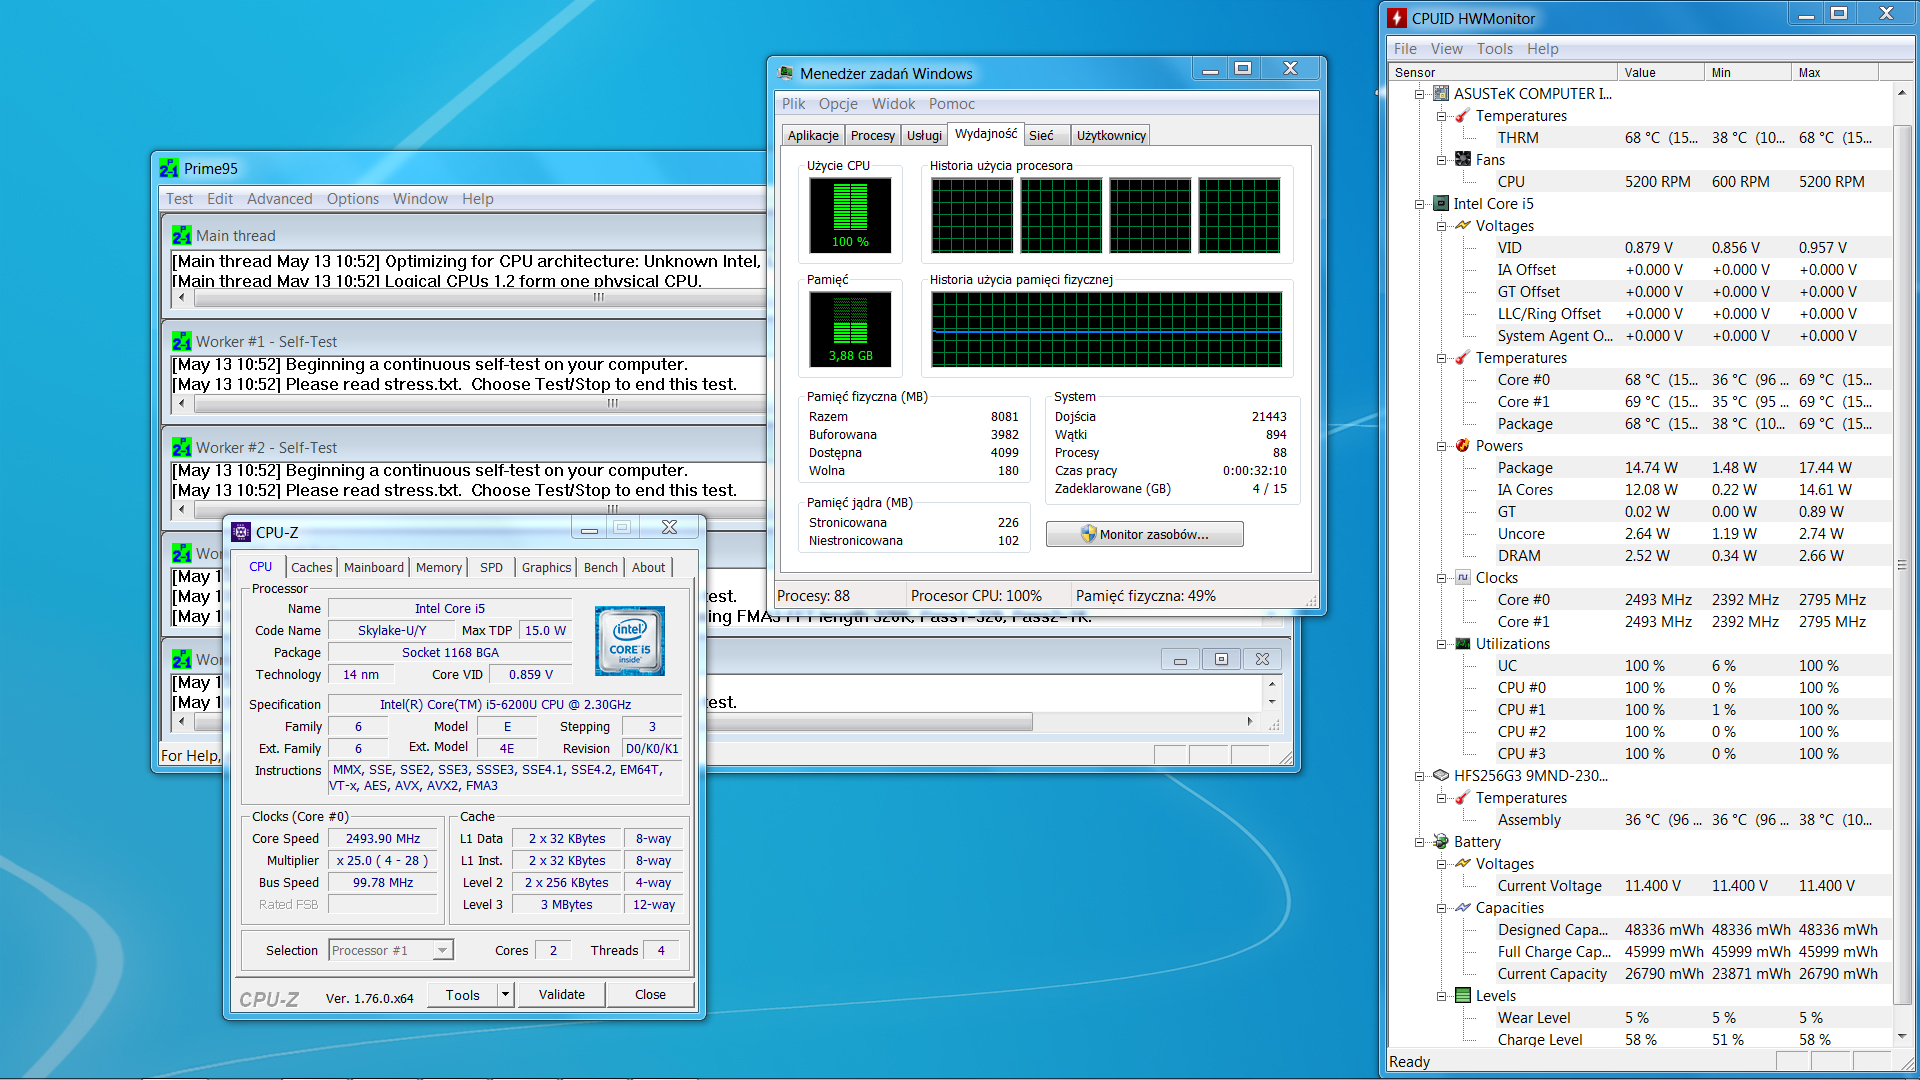Viewport: 1920px width, 1080px height.
Task: Click the Clocks node icon
Action: coord(1463,578)
